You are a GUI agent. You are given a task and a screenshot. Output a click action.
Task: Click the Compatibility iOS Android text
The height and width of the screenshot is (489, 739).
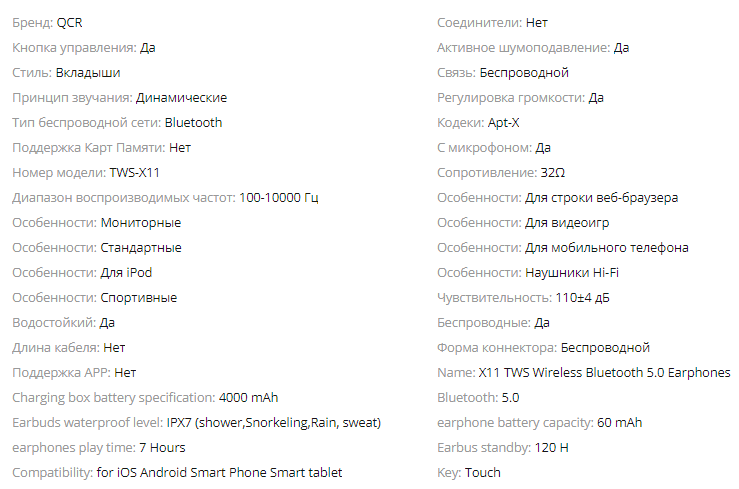pyautogui.click(x=219, y=473)
